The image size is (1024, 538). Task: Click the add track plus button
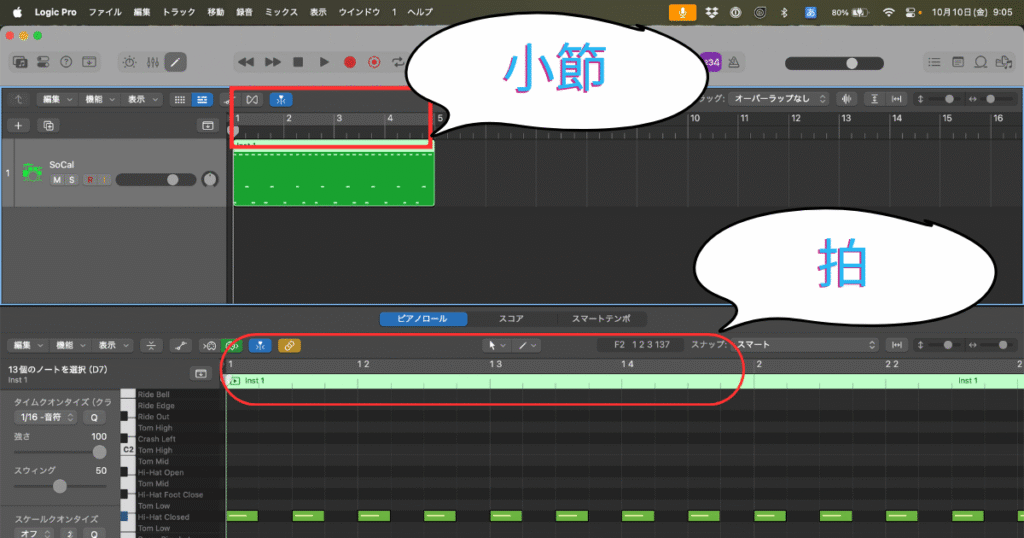click(x=18, y=125)
